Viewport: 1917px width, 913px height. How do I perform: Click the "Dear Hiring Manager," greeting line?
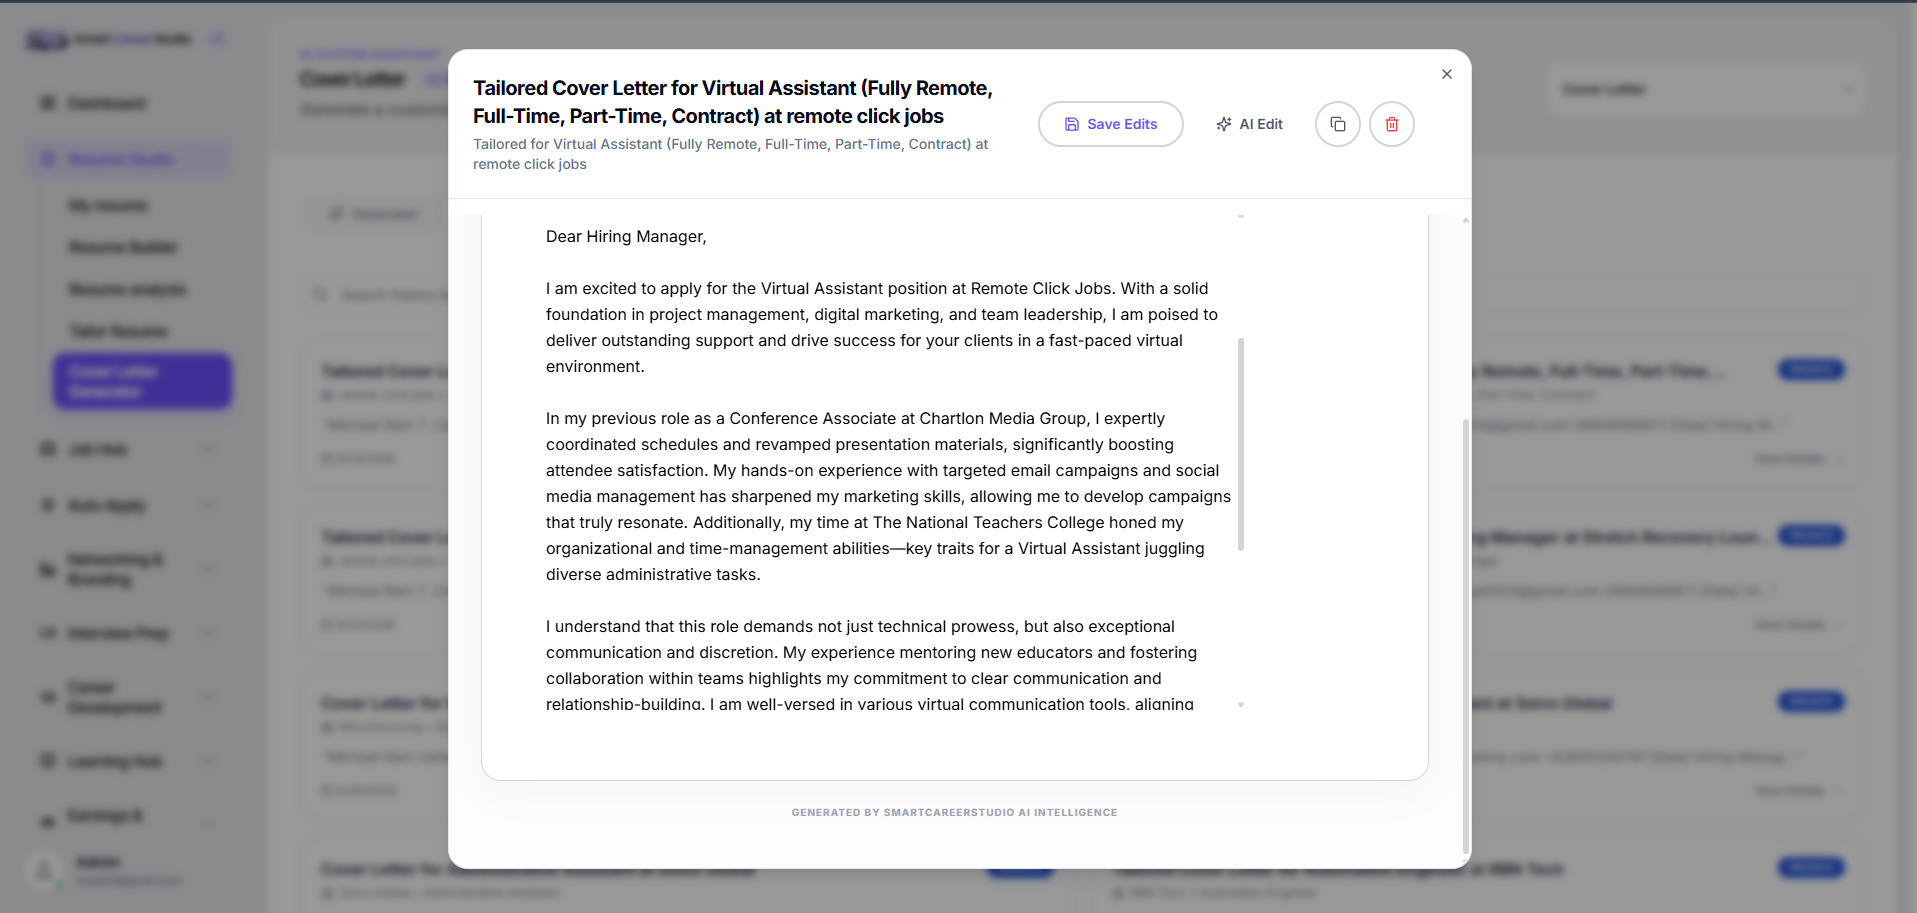tap(626, 236)
